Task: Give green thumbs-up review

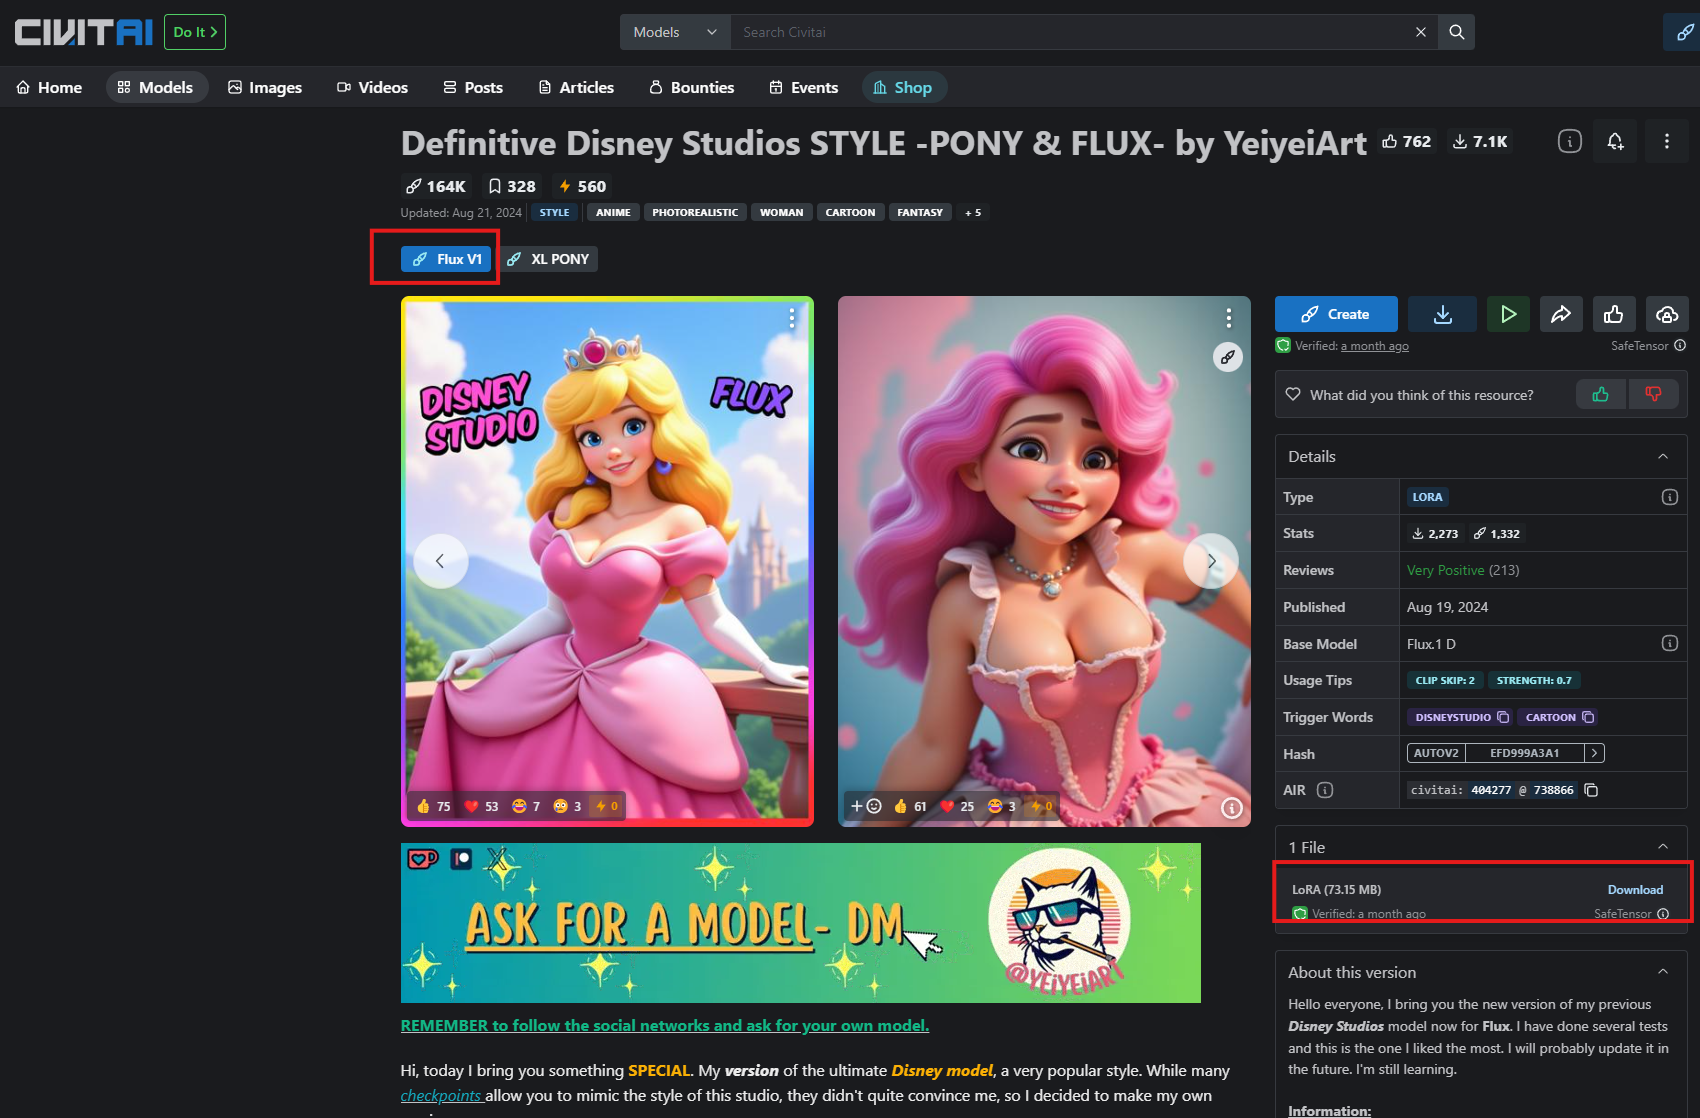Action: (x=1601, y=394)
